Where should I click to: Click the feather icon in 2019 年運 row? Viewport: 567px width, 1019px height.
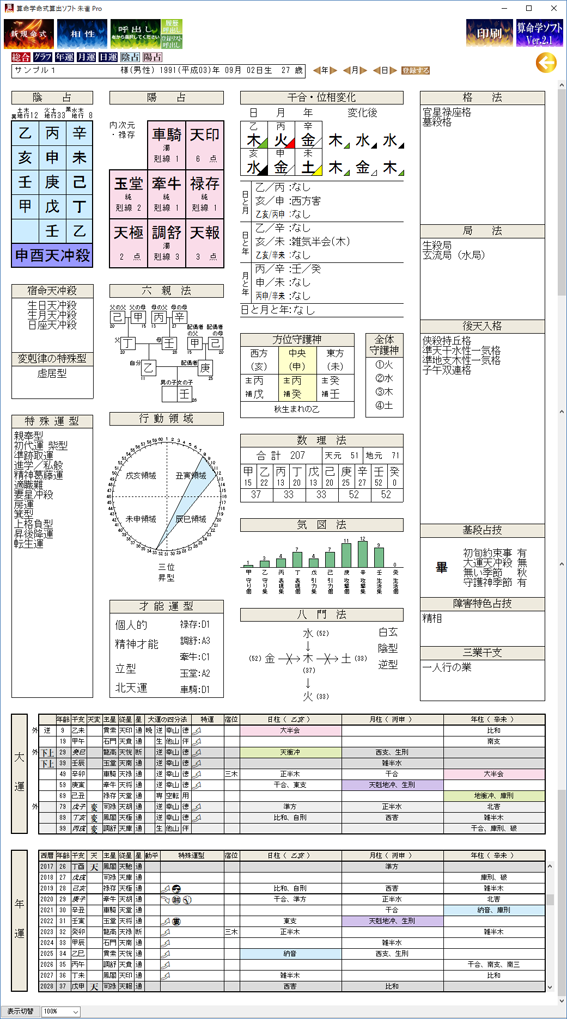click(x=166, y=888)
